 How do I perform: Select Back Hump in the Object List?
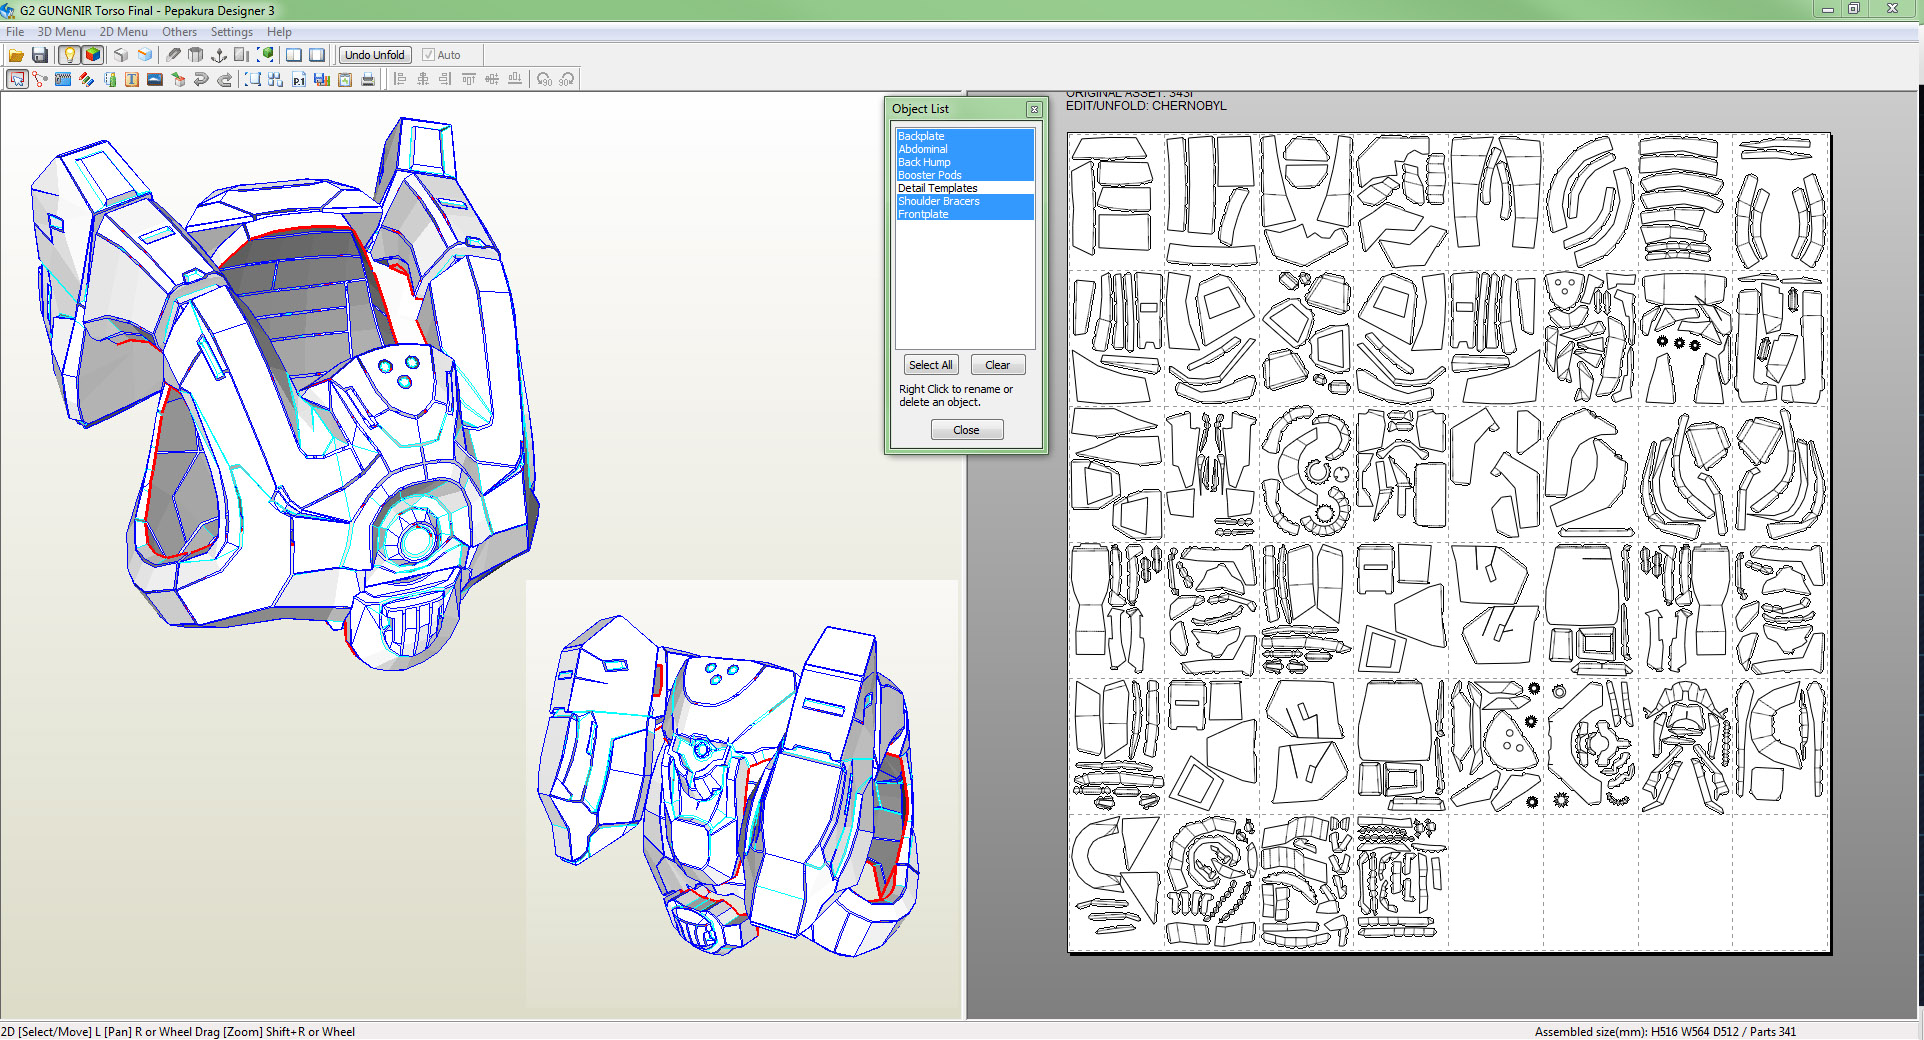tap(965, 162)
